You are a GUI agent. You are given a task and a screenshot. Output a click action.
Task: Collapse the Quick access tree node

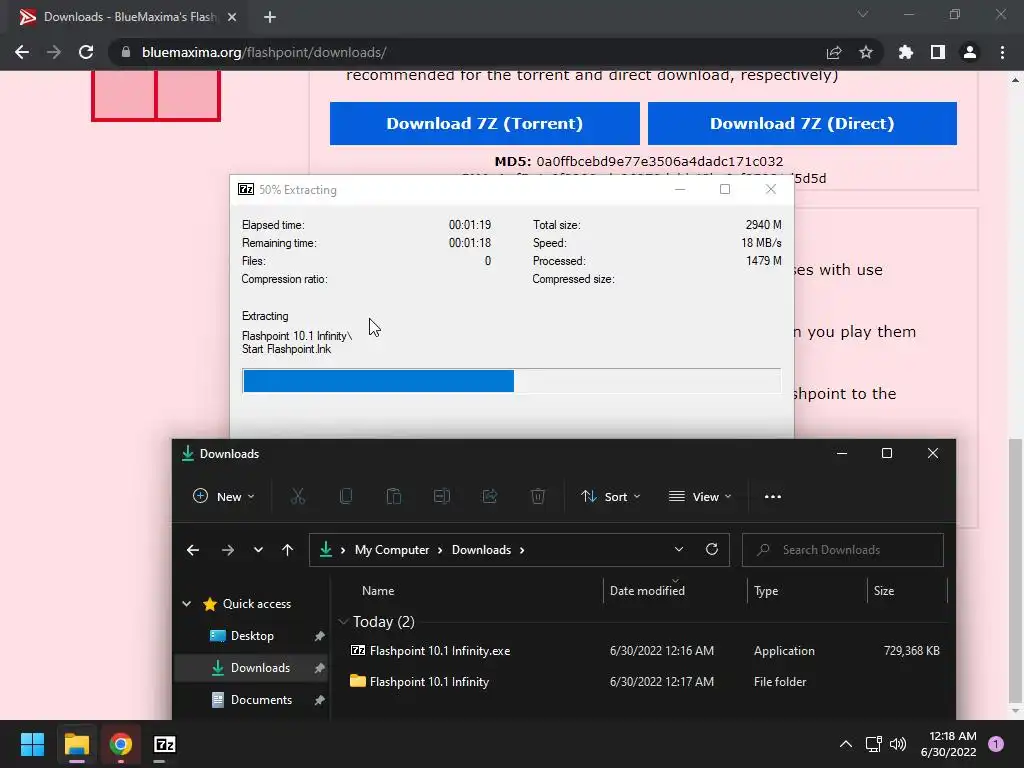[x=187, y=604]
